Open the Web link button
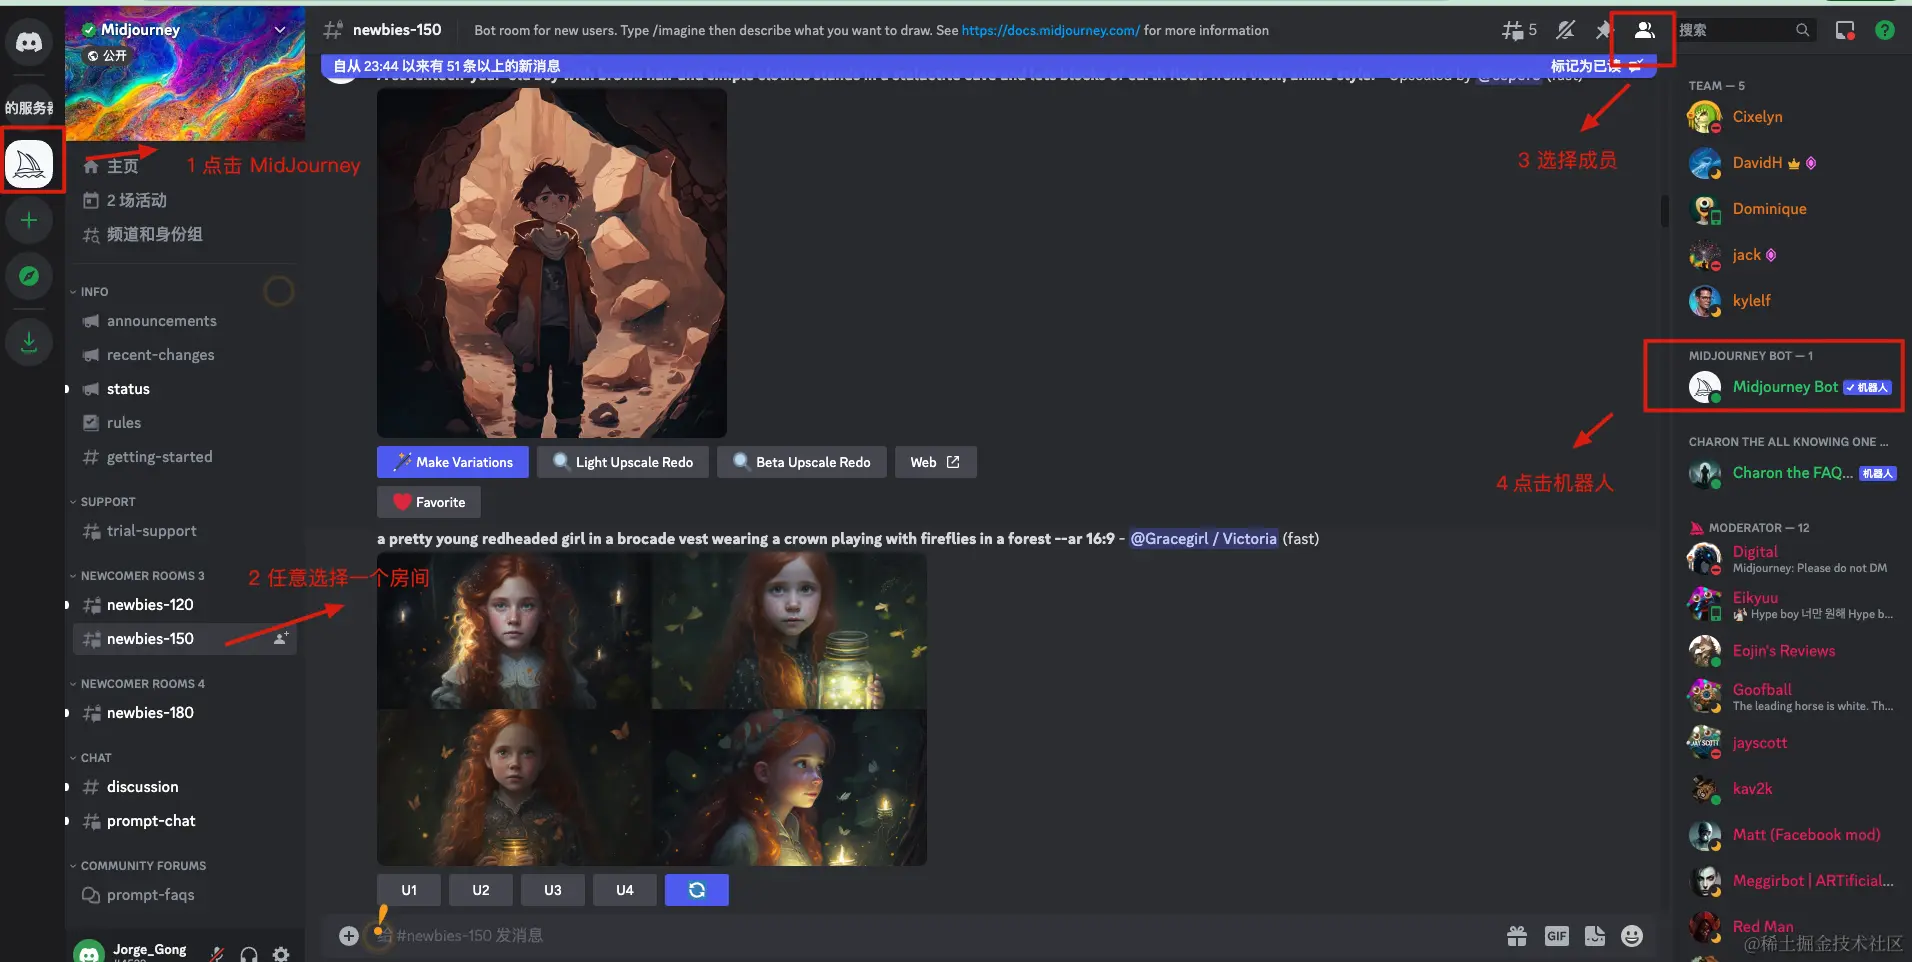 tap(936, 462)
